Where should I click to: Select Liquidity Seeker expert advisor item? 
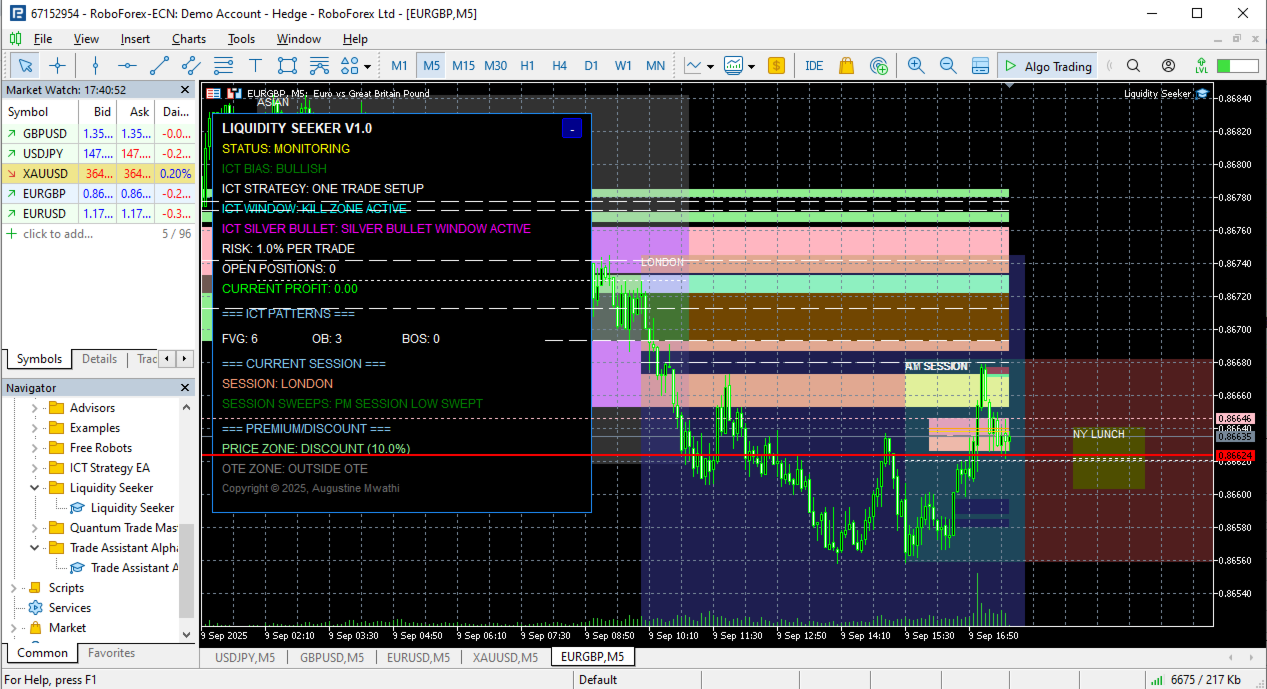pyautogui.click(x=132, y=508)
